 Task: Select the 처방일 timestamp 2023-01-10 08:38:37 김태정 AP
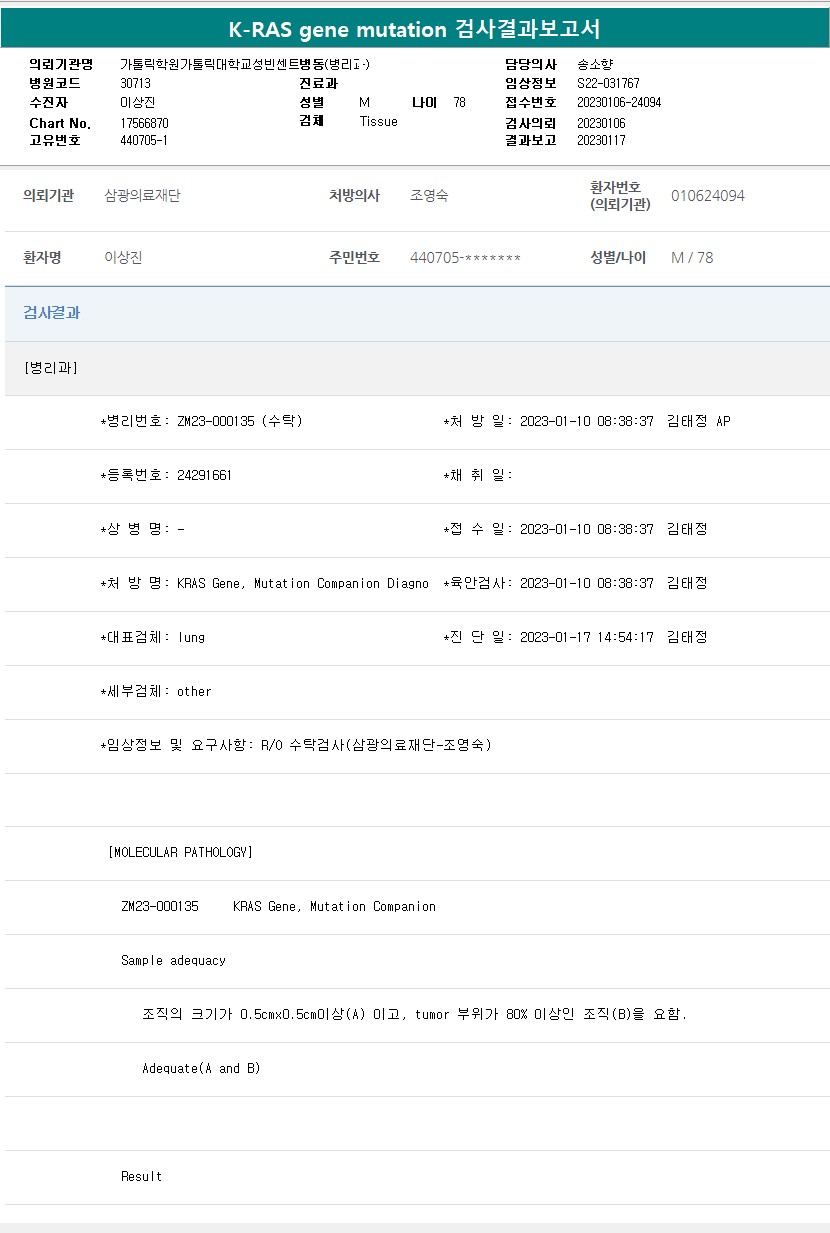(625, 421)
